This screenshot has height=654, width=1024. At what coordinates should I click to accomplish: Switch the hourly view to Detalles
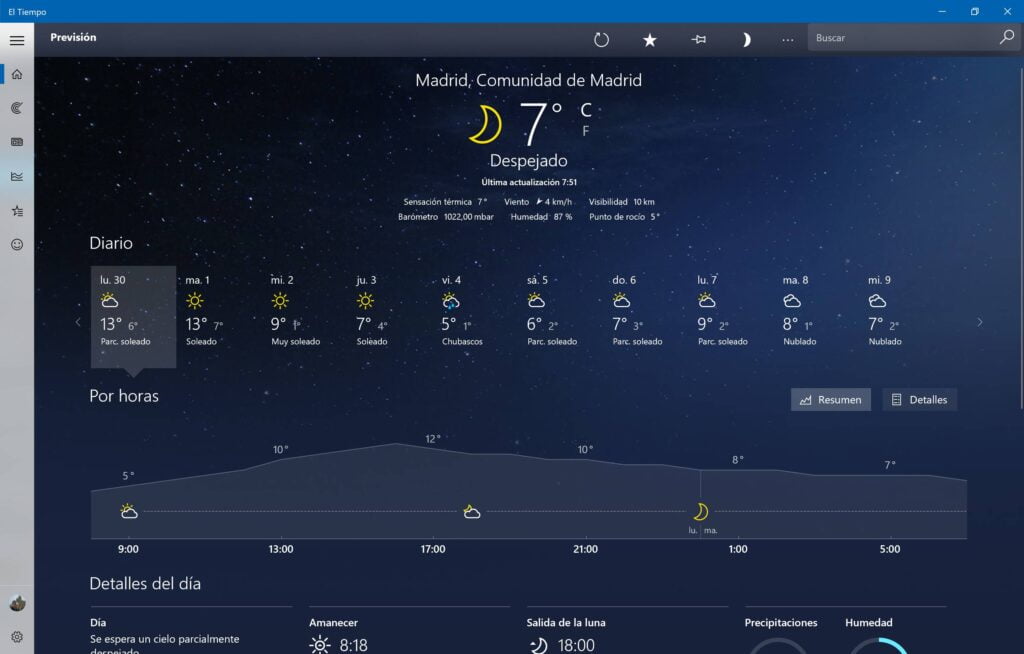coord(919,400)
